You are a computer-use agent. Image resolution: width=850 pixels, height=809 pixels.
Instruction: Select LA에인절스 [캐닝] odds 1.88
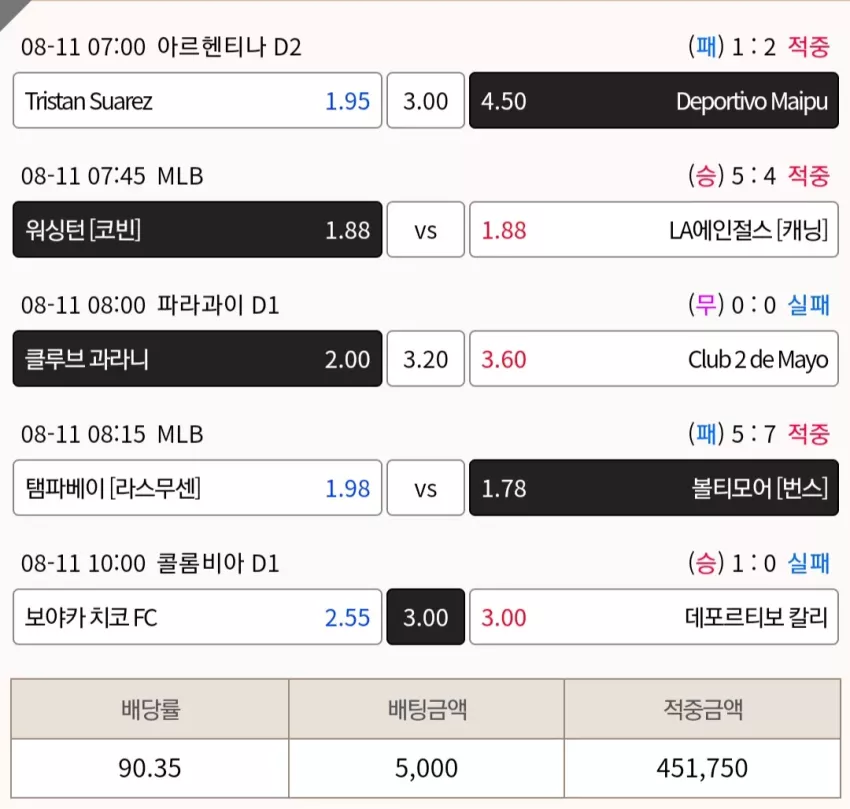point(654,229)
